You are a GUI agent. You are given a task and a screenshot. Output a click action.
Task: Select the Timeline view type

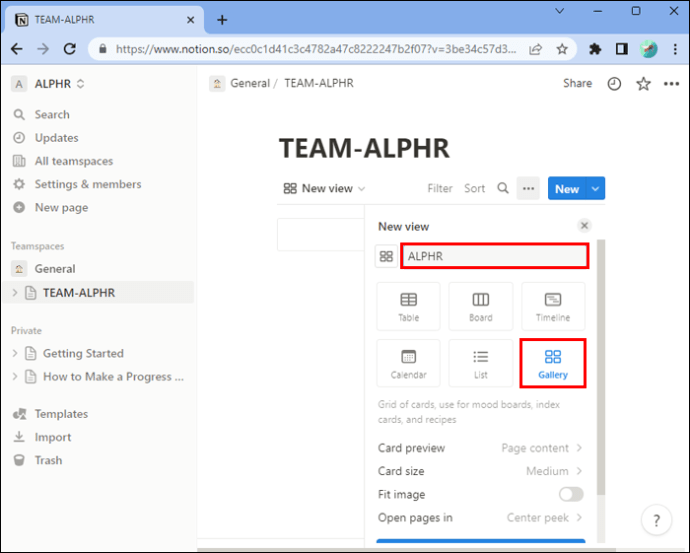pos(553,307)
